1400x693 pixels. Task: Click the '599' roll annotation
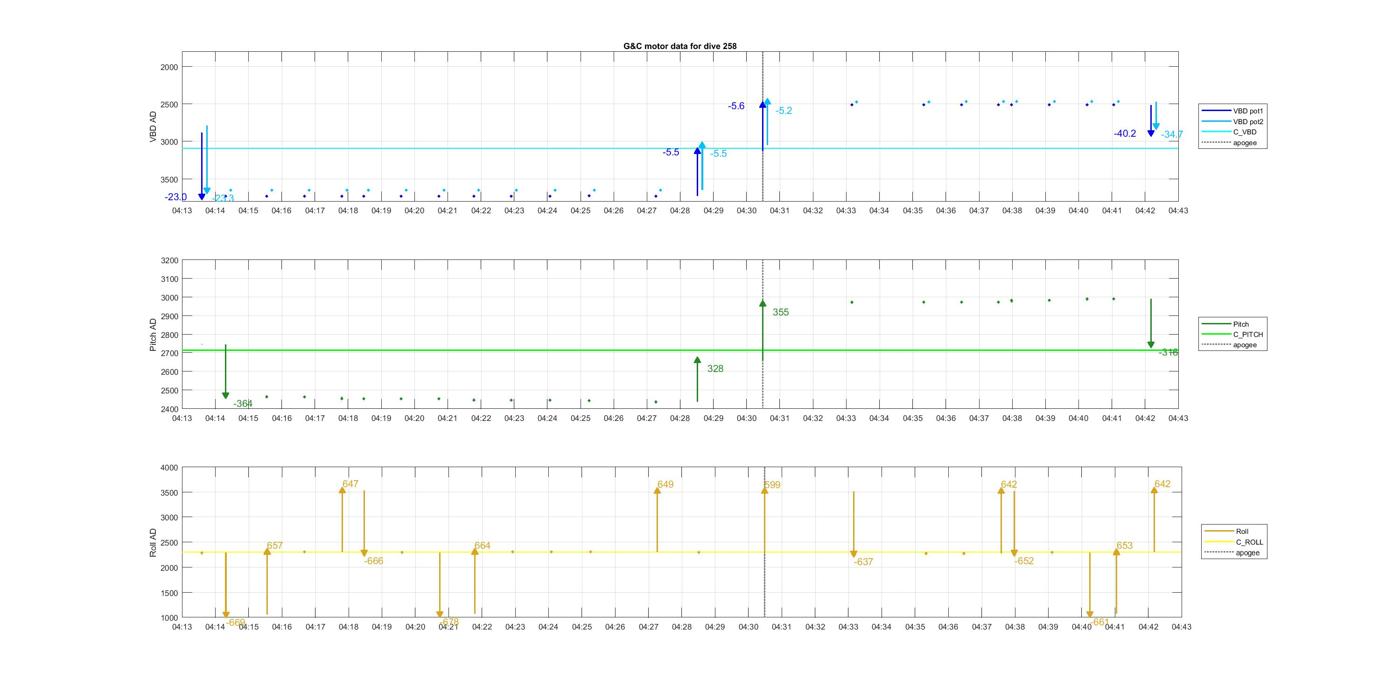coord(772,485)
